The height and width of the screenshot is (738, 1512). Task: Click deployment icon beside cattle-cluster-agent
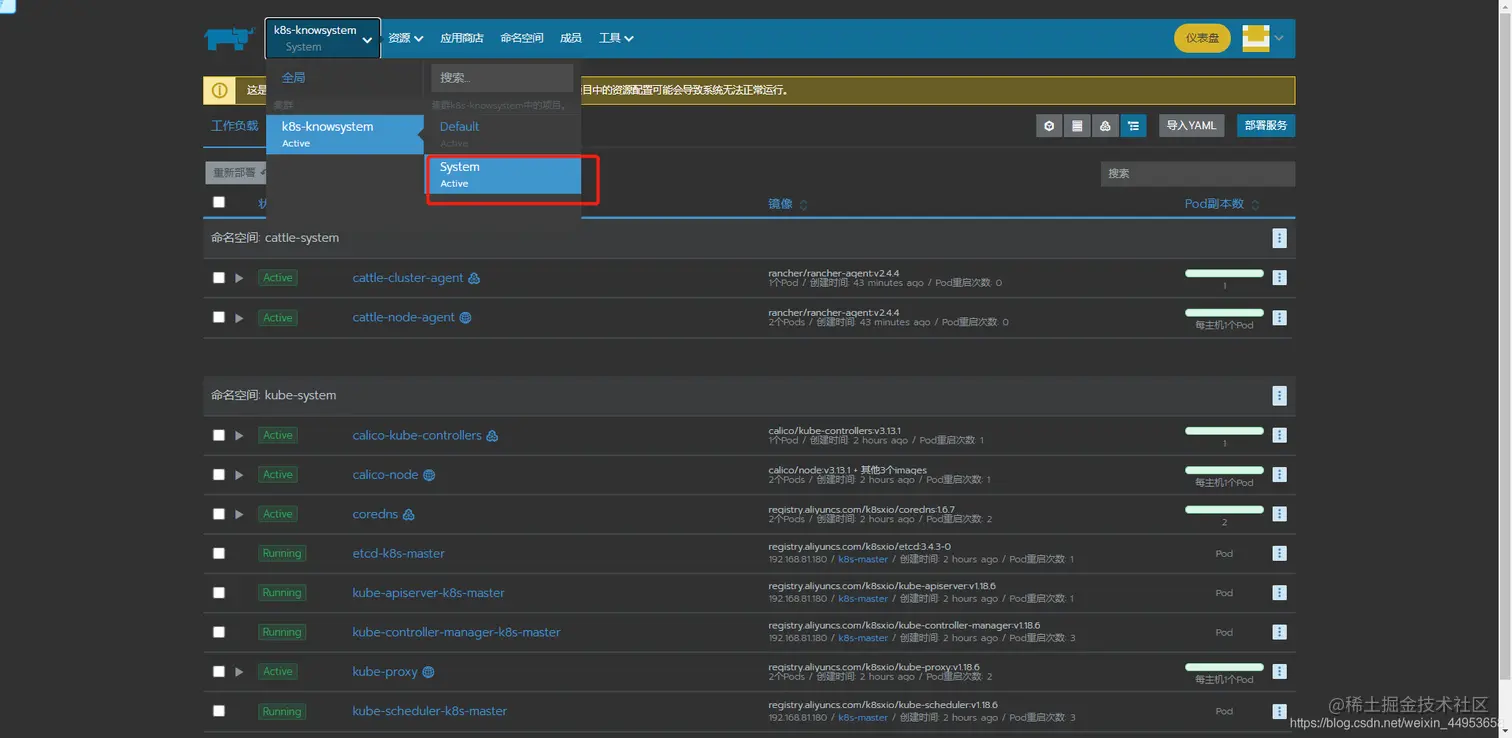tap(474, 278)
